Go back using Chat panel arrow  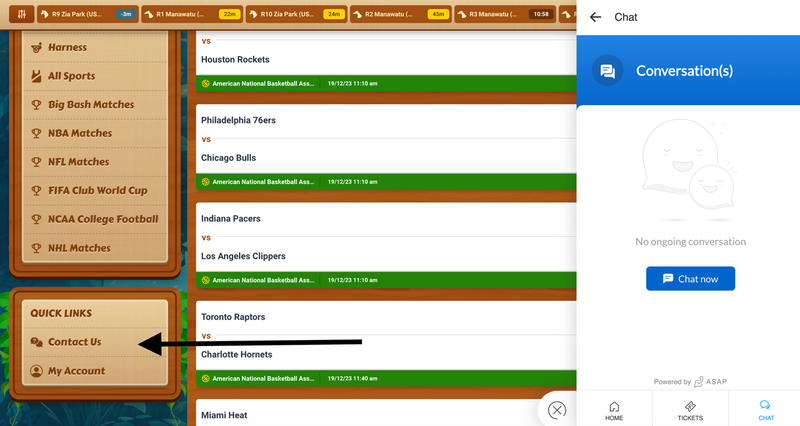[595, 17]
